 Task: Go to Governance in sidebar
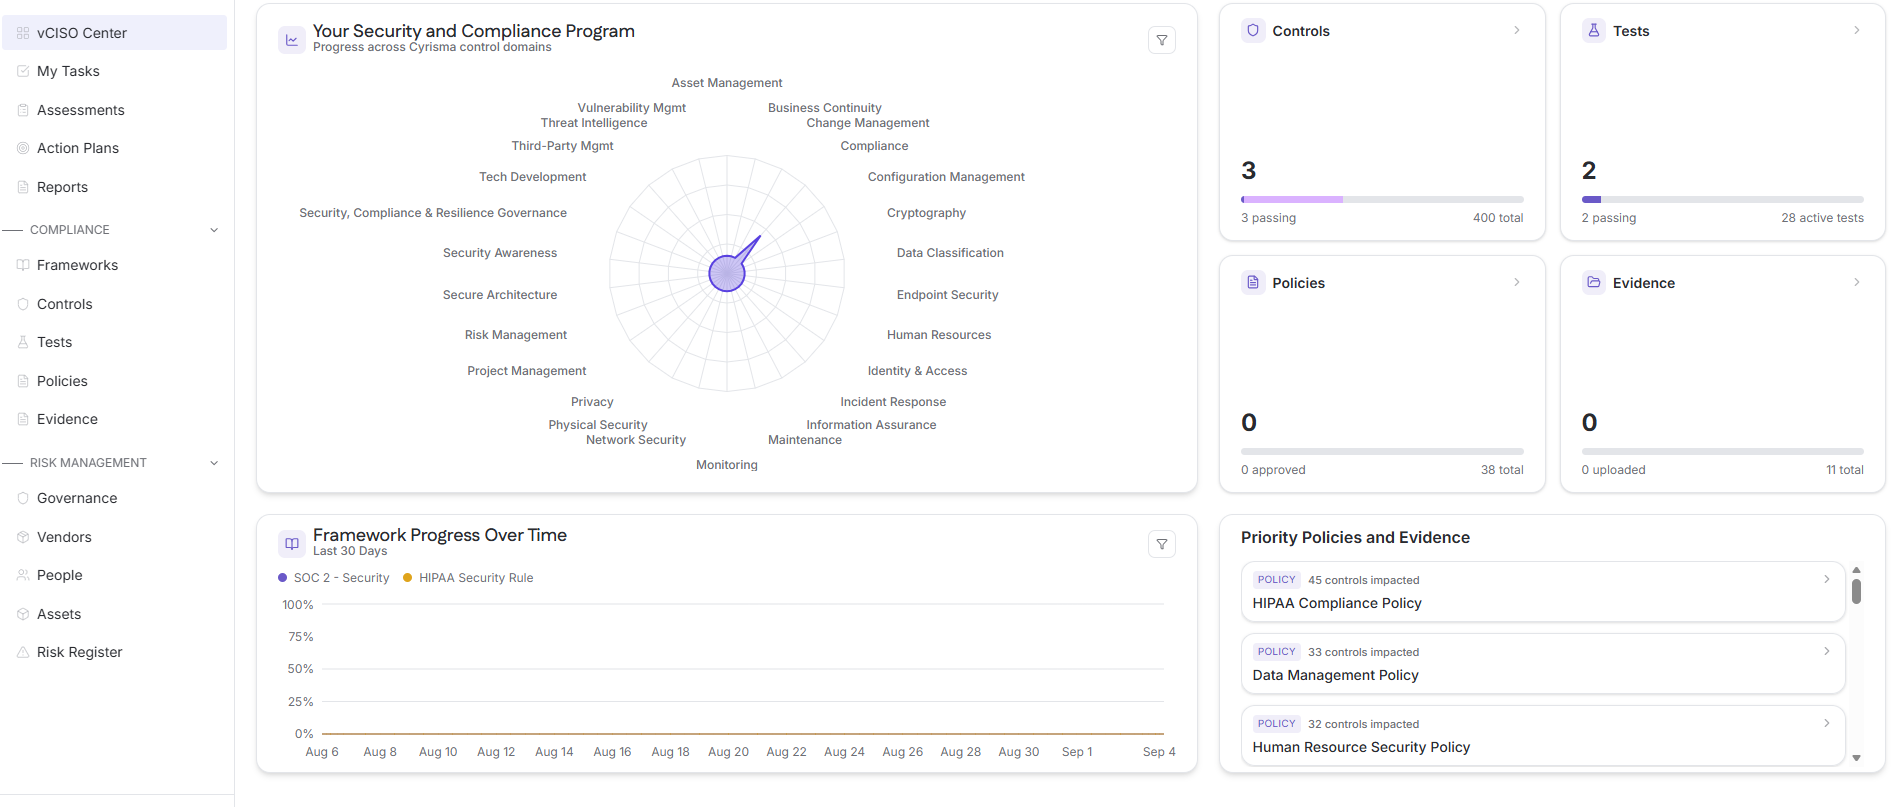[115, 498]
